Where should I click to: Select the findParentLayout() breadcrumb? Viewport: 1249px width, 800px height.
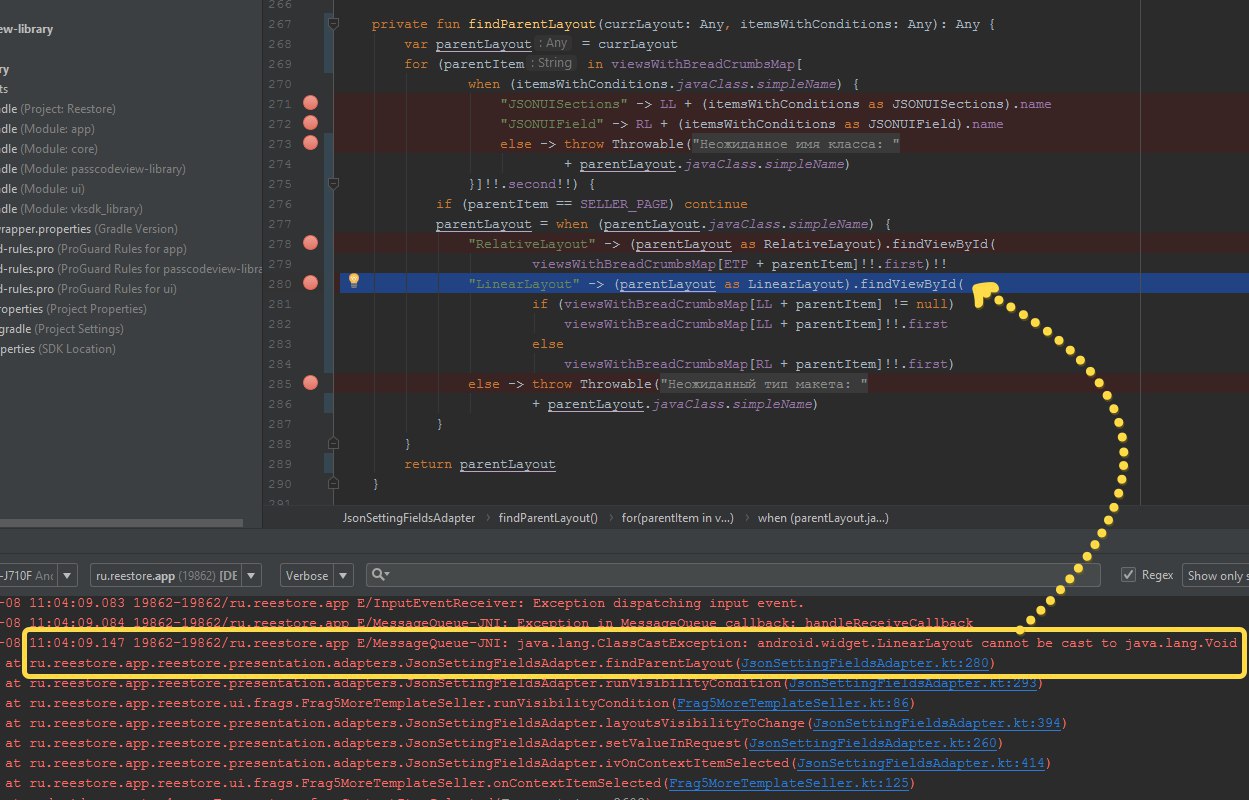548,518
